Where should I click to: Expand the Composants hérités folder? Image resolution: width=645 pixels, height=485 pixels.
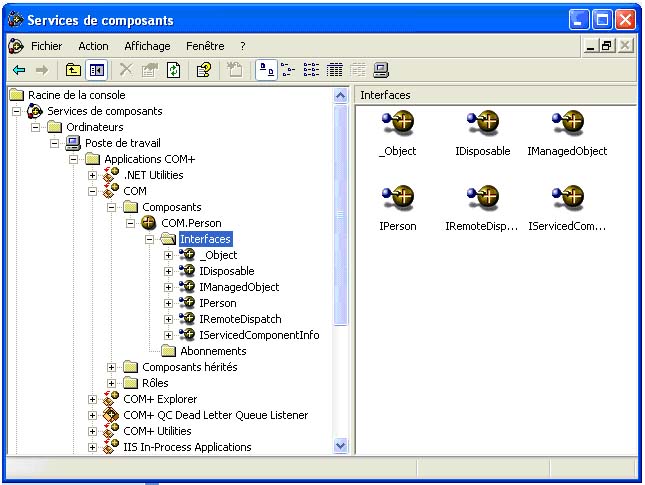tap(111, 367)
